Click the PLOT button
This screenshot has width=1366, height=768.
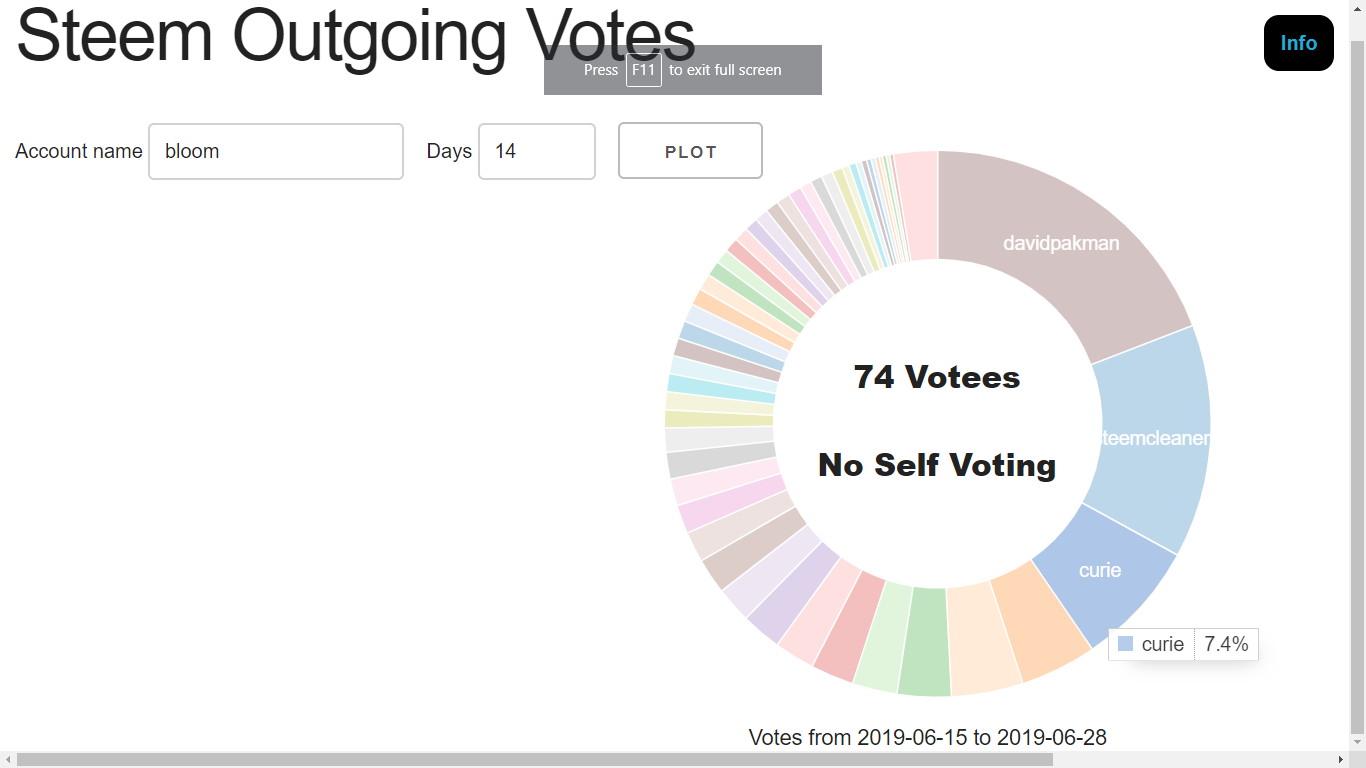point(690,151)
